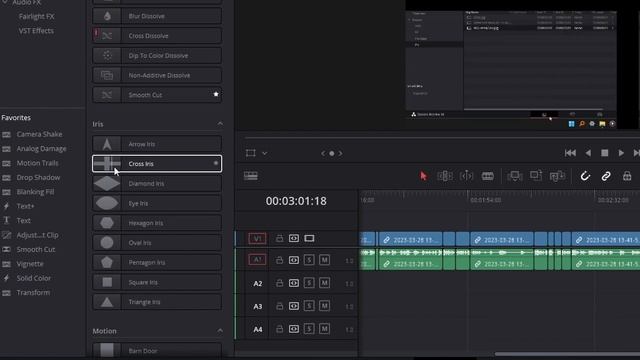Viewport: 640px width, 360px height.
Task: Lock the V1 video track
Action: [279, 238]
